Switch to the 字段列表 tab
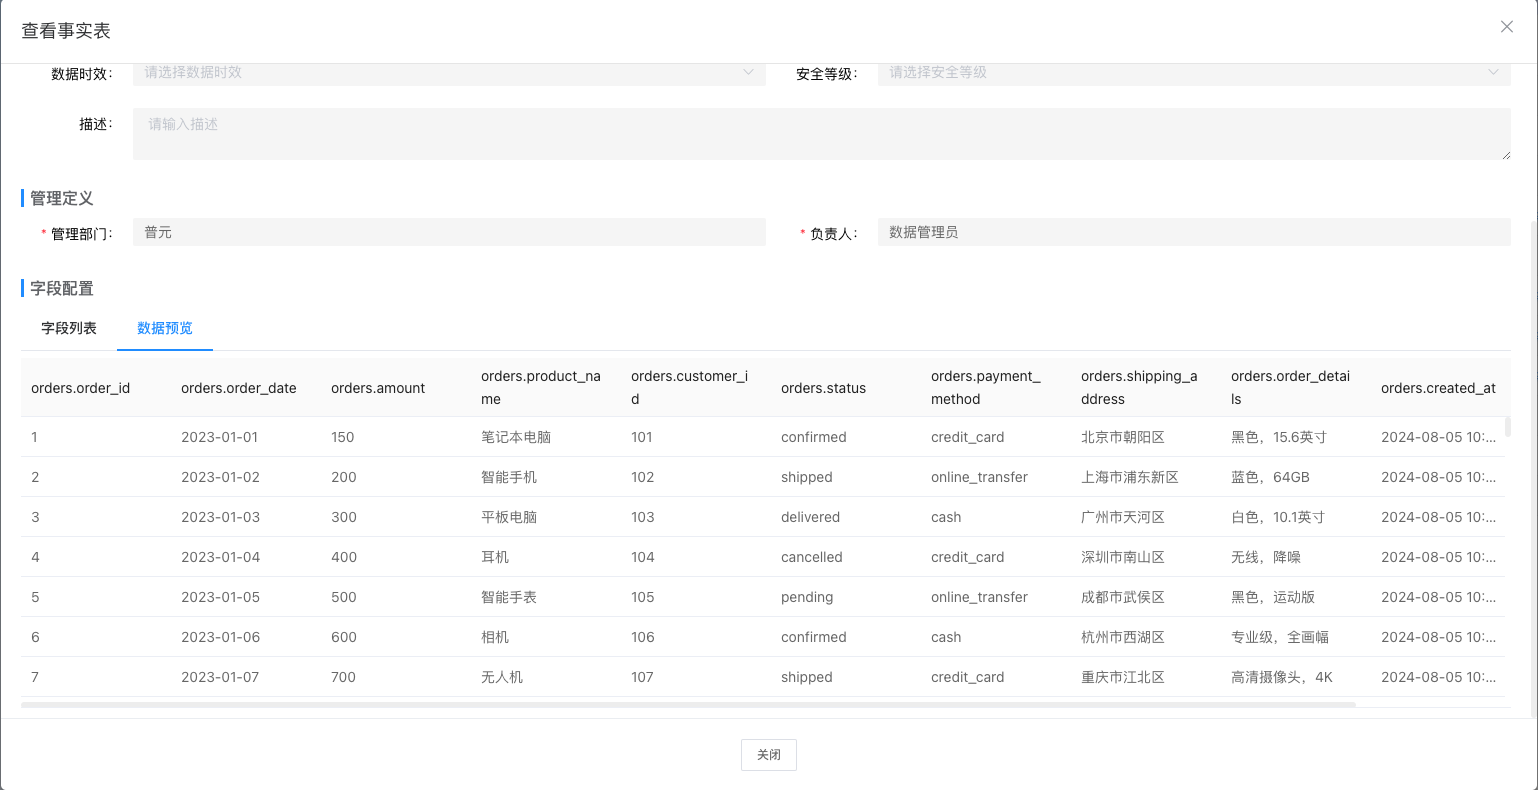This screenshot has width=1538, height=790. (x=69, y=328)
